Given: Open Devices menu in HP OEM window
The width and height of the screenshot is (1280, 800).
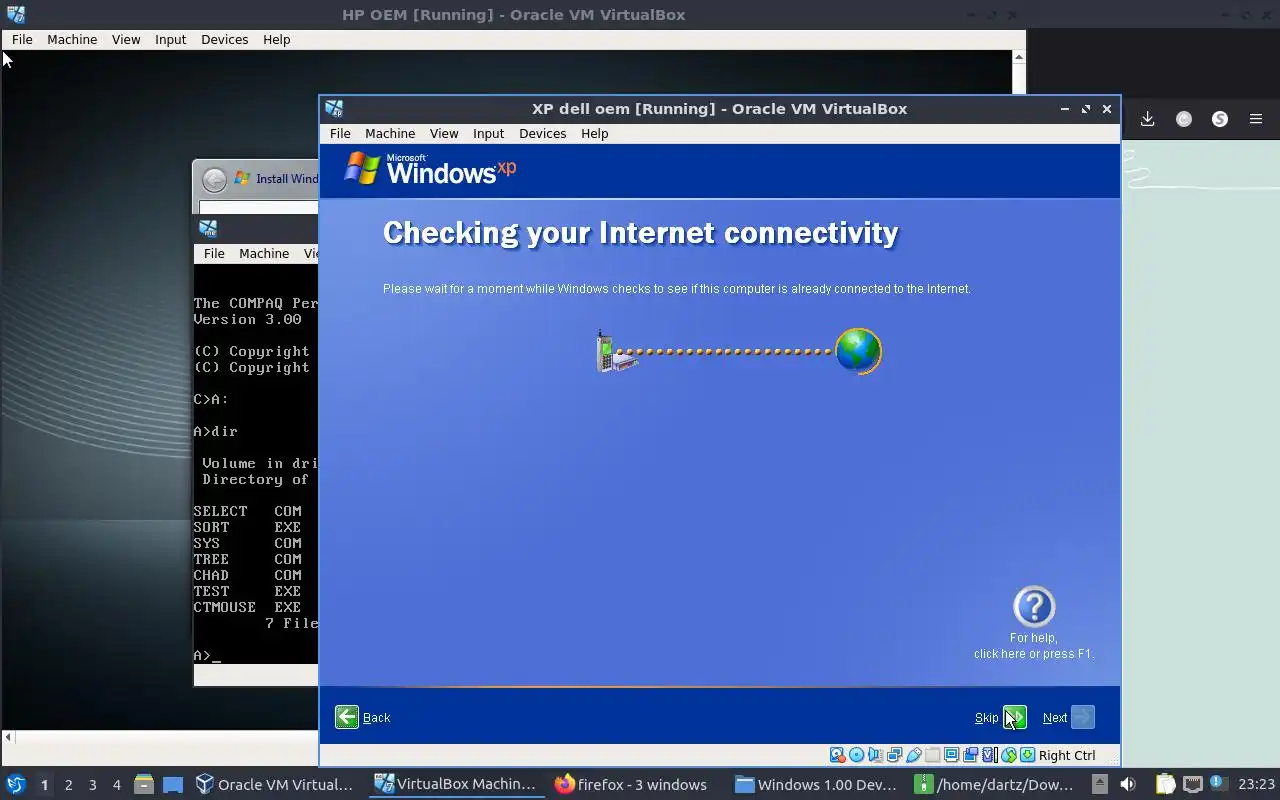Looking at the screenshot, I should click(224, 39).
